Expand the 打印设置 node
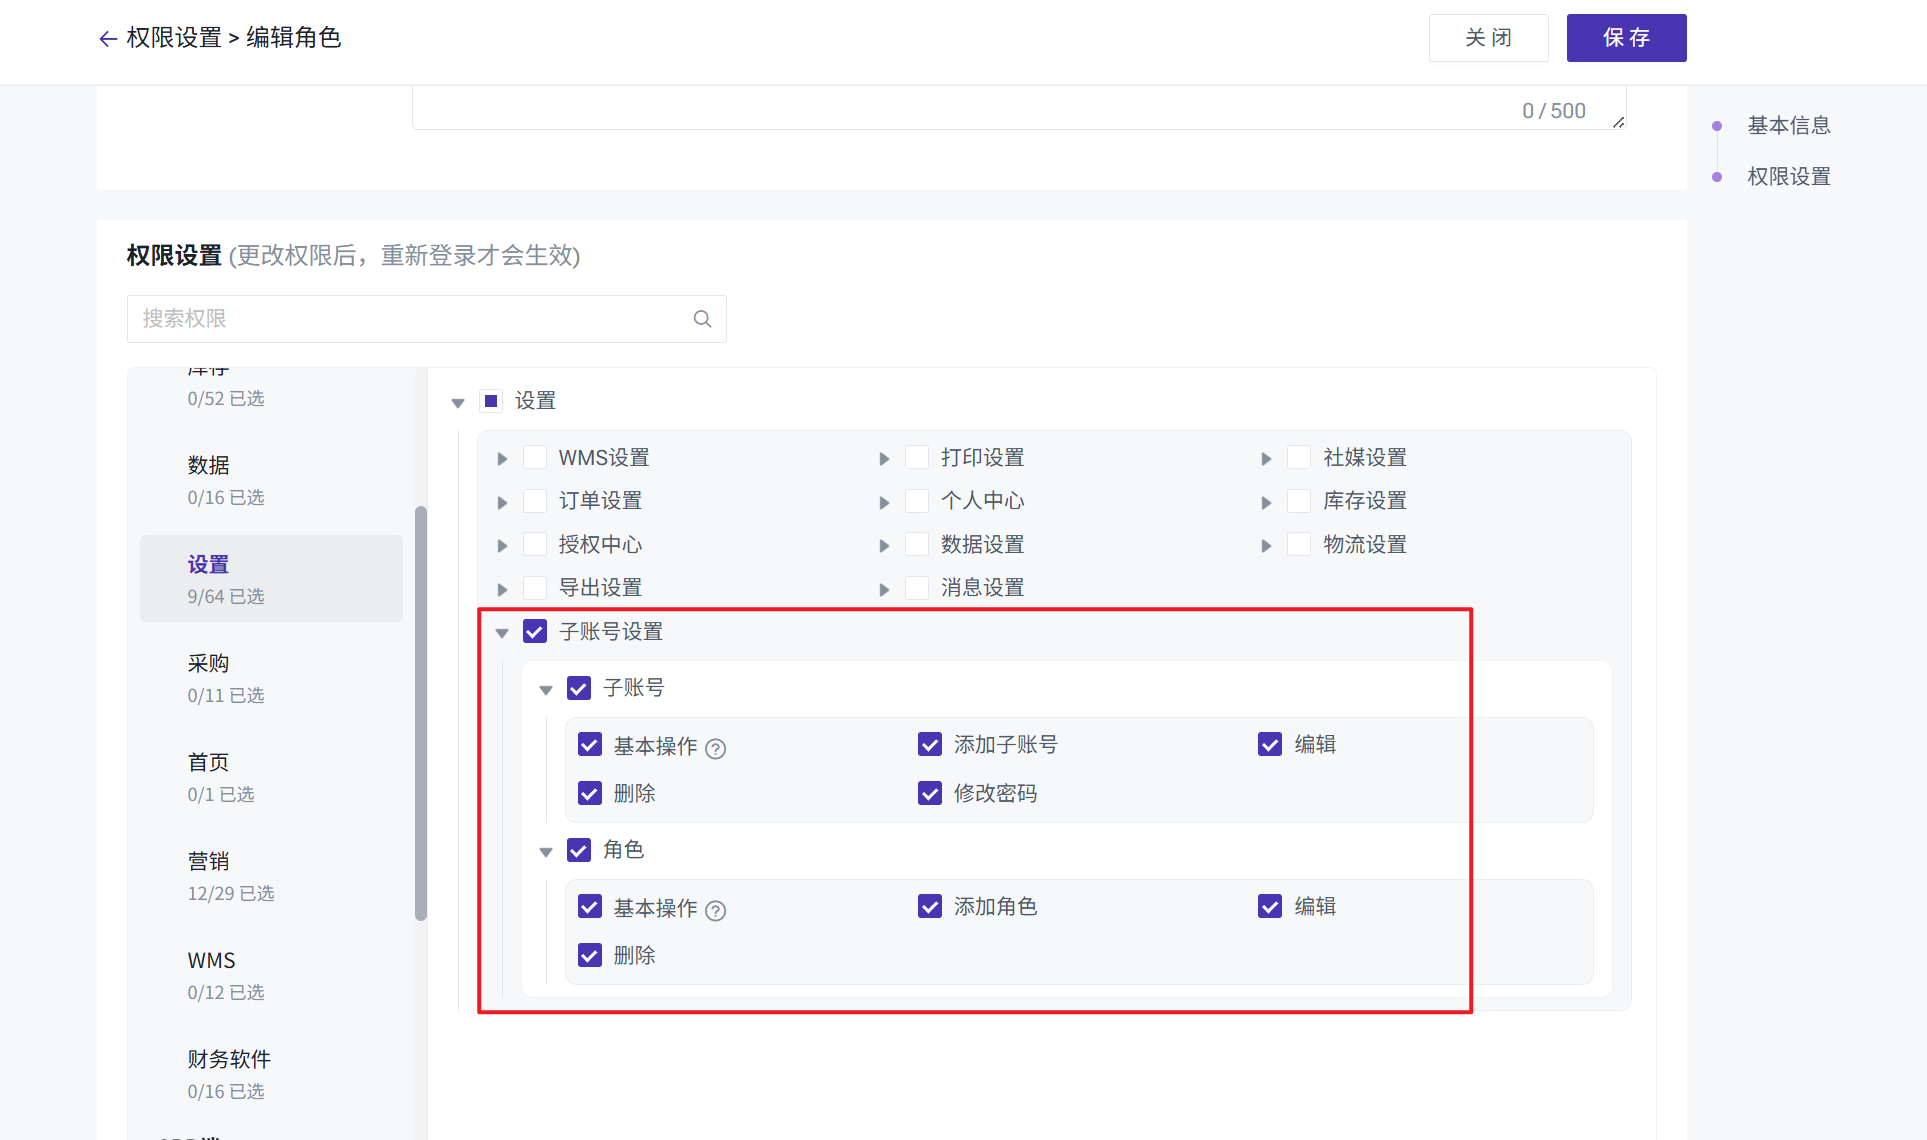The image size is (1927, 1140). (884, 458)
